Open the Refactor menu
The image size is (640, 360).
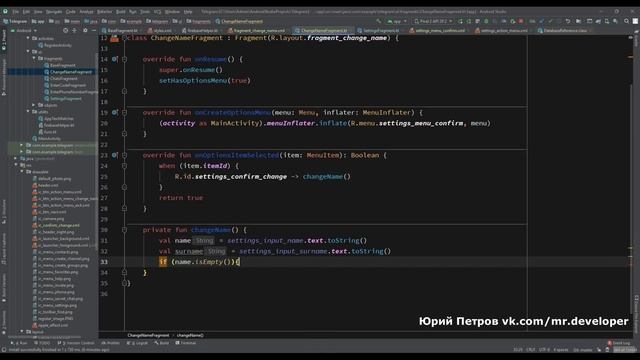104,11
